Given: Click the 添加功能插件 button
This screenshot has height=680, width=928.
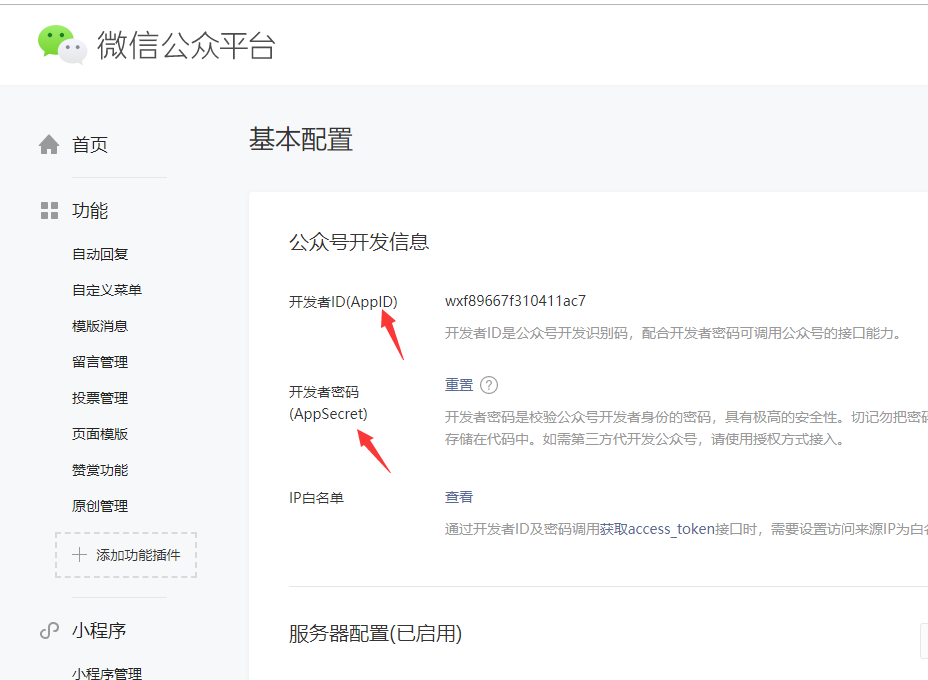Looking at the screenshot, I should pos(126,555).
